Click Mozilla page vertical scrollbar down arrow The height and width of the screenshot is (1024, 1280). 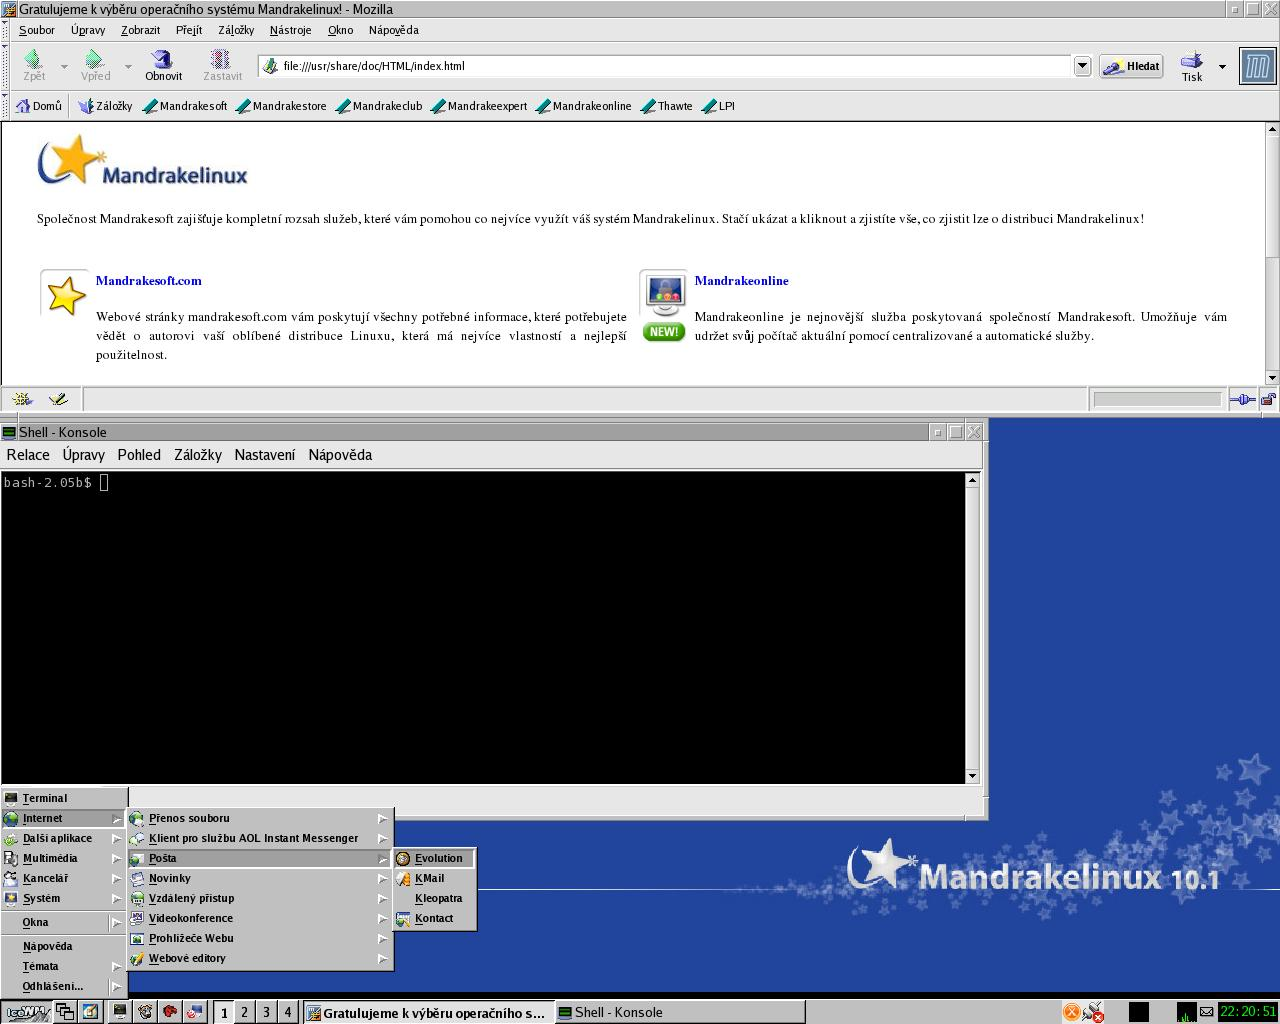pos(1272,378)
